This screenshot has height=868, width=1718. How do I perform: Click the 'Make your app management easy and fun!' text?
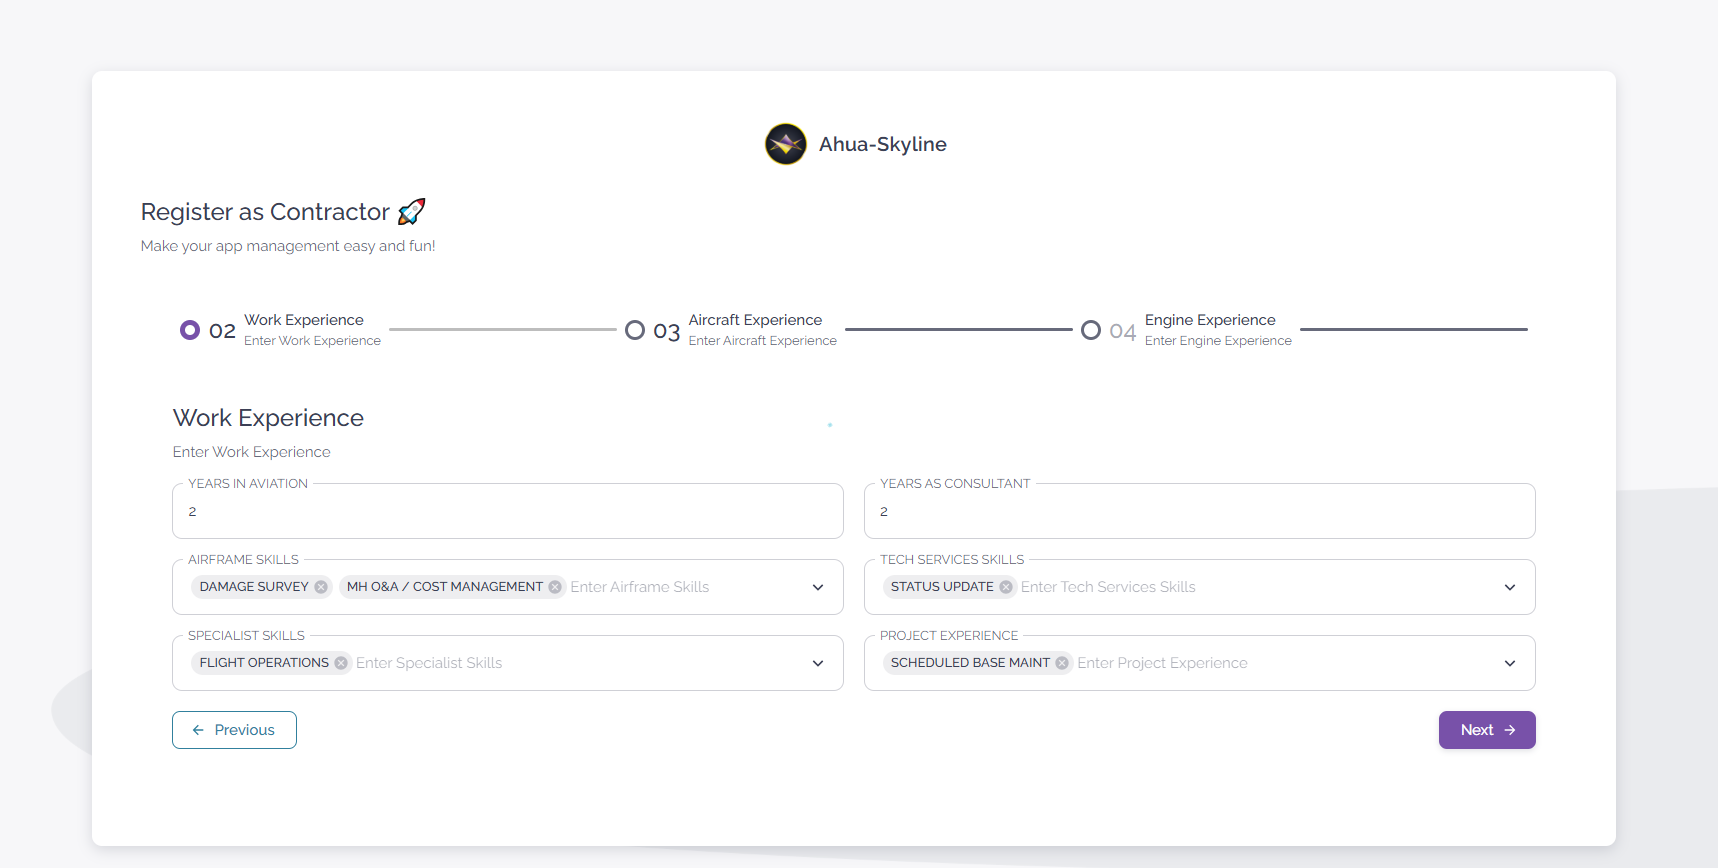288,246
